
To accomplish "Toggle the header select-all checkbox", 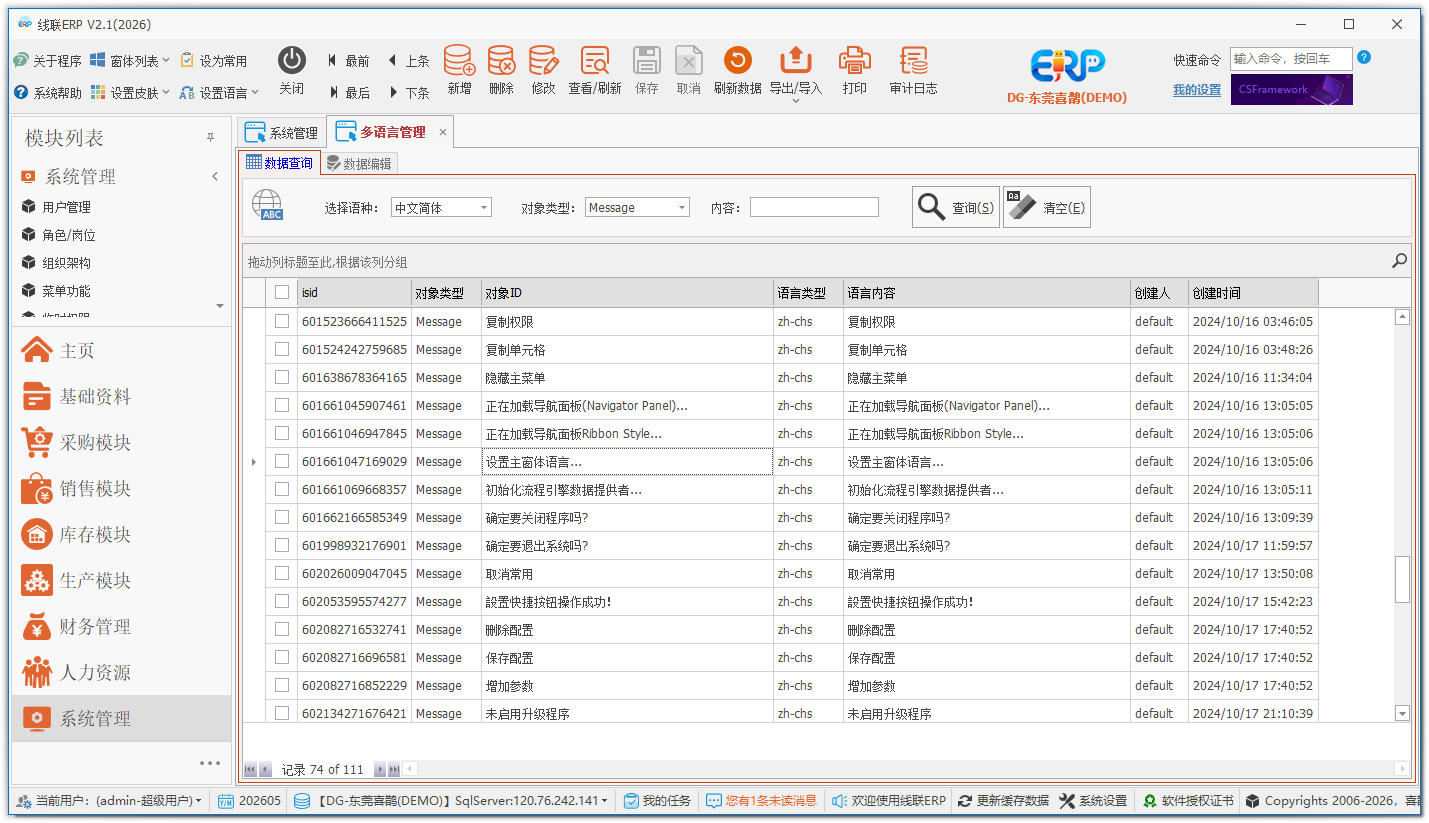I will 282,292.
